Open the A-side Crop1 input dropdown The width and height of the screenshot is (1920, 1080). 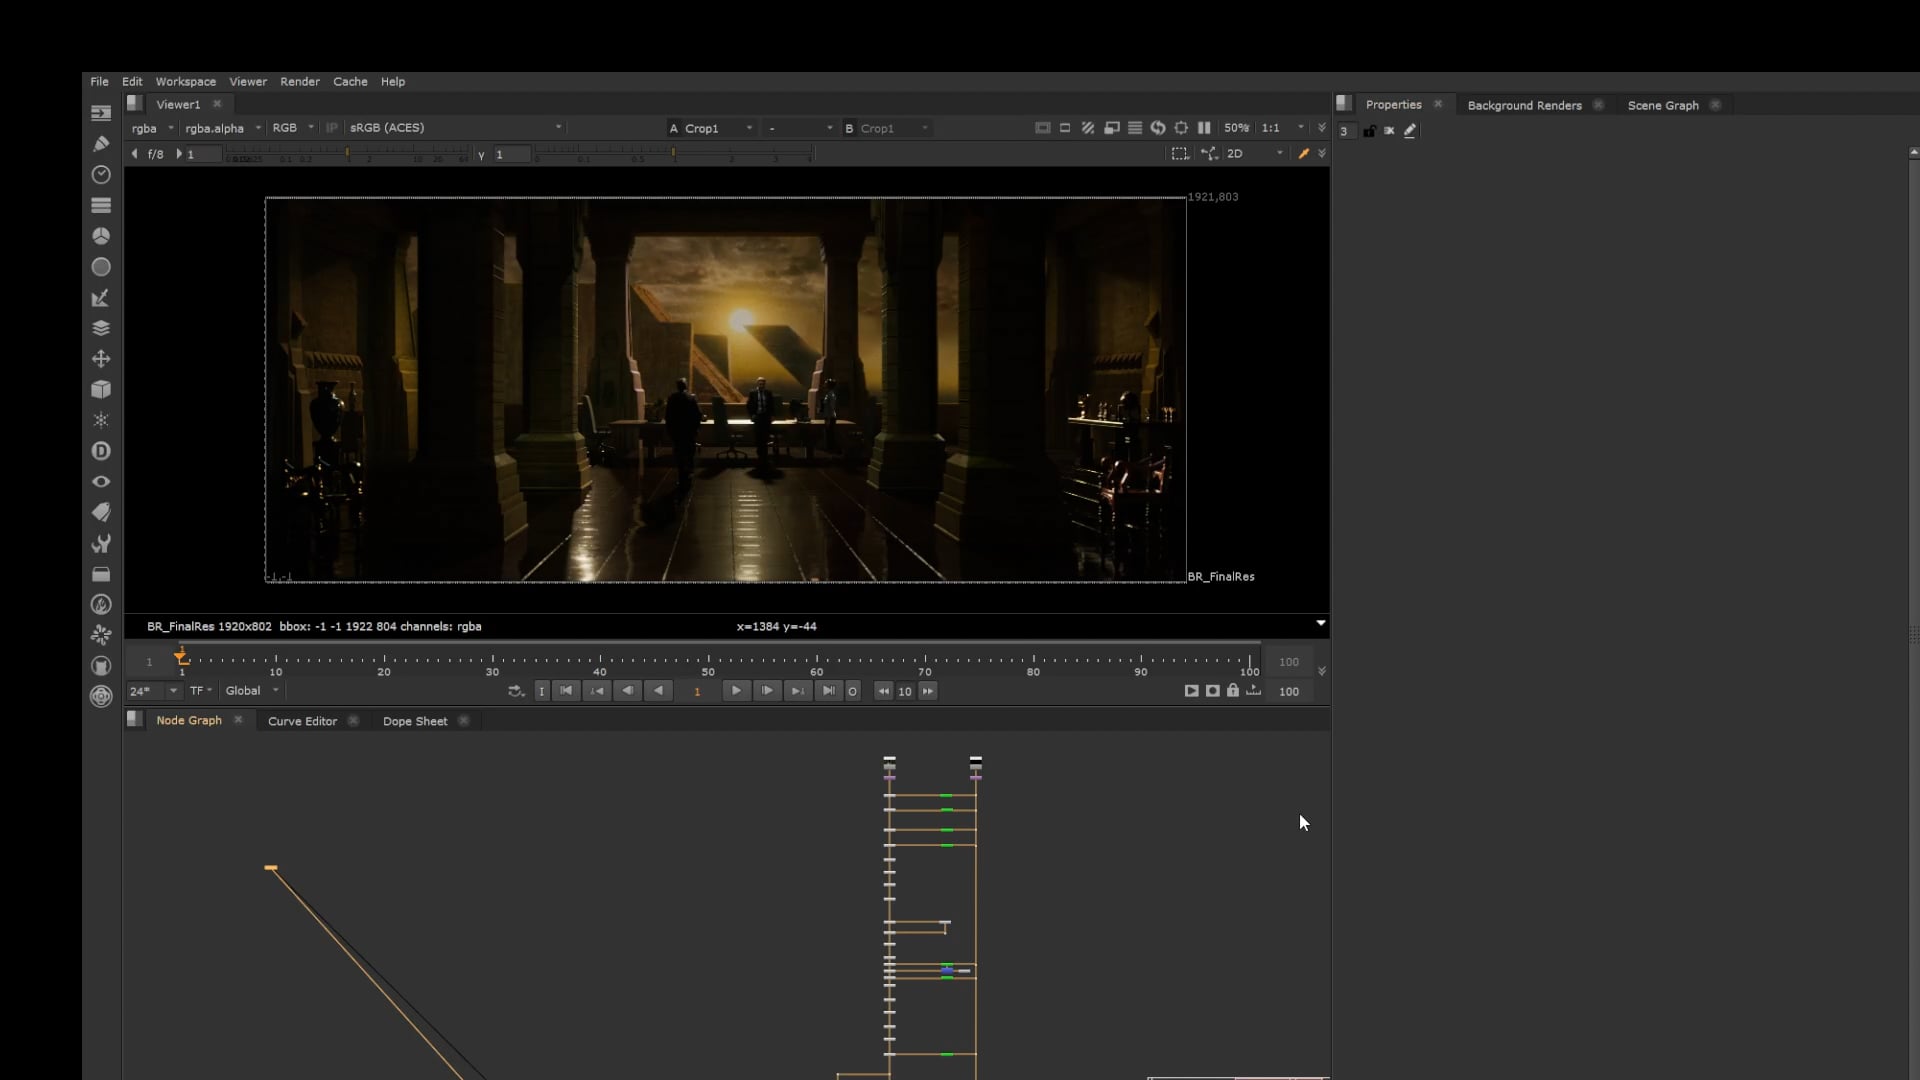(712, 127)
